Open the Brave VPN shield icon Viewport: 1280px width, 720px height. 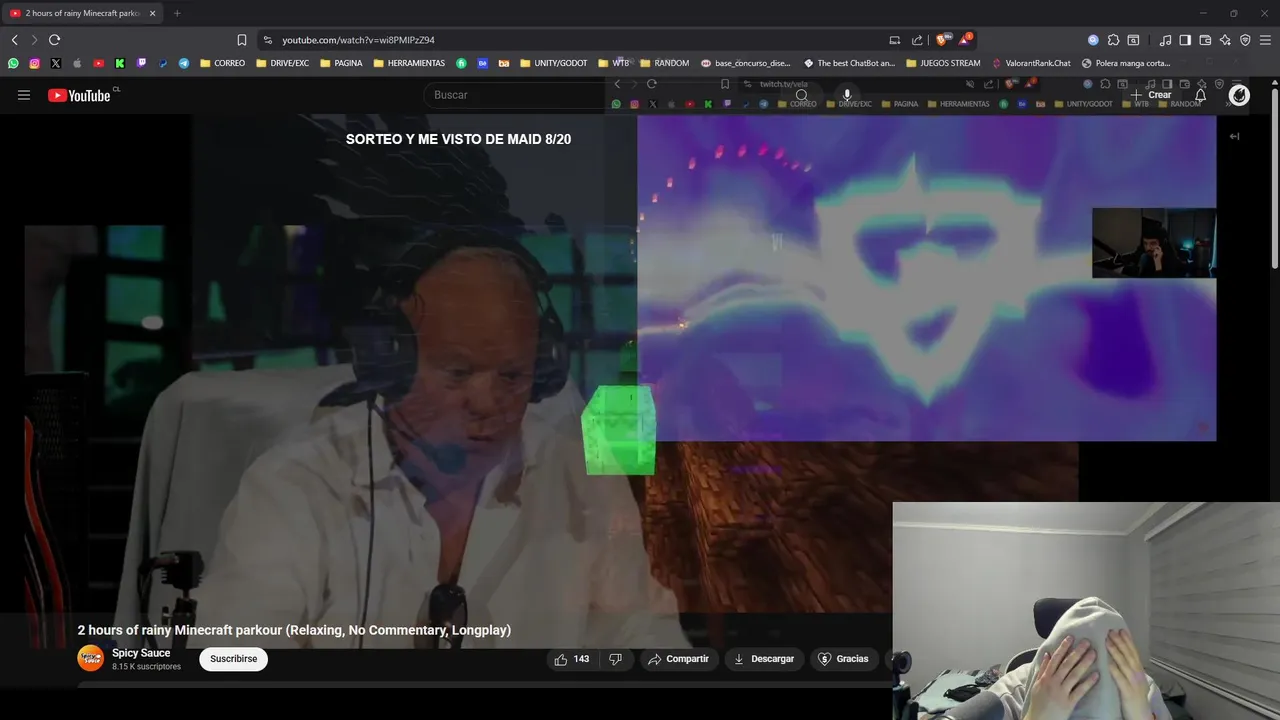click(1245, 40)
